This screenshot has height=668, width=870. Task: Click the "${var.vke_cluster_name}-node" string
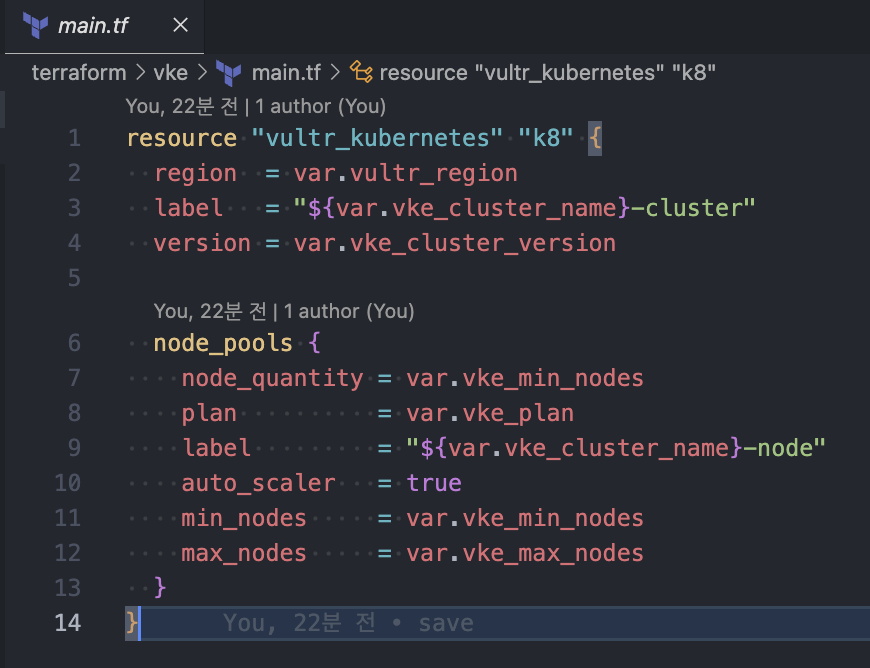(616, 448)
